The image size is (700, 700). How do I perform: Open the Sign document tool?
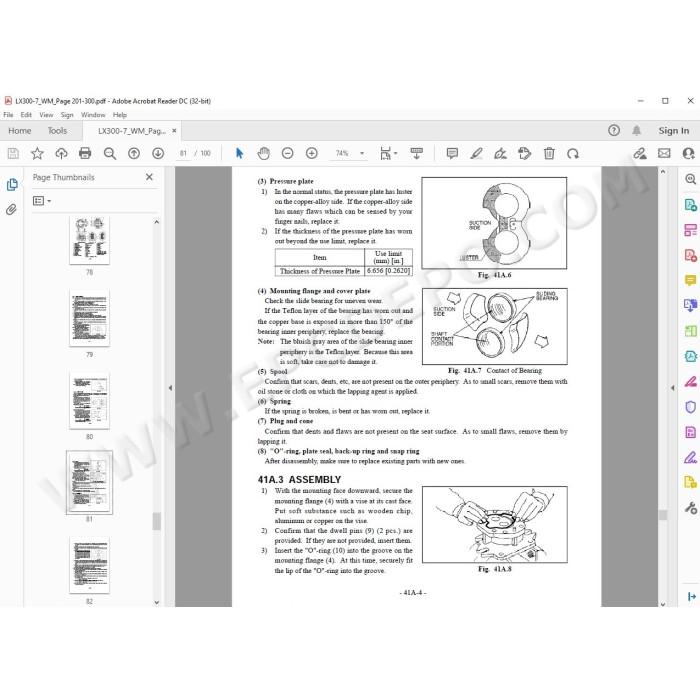500,154
